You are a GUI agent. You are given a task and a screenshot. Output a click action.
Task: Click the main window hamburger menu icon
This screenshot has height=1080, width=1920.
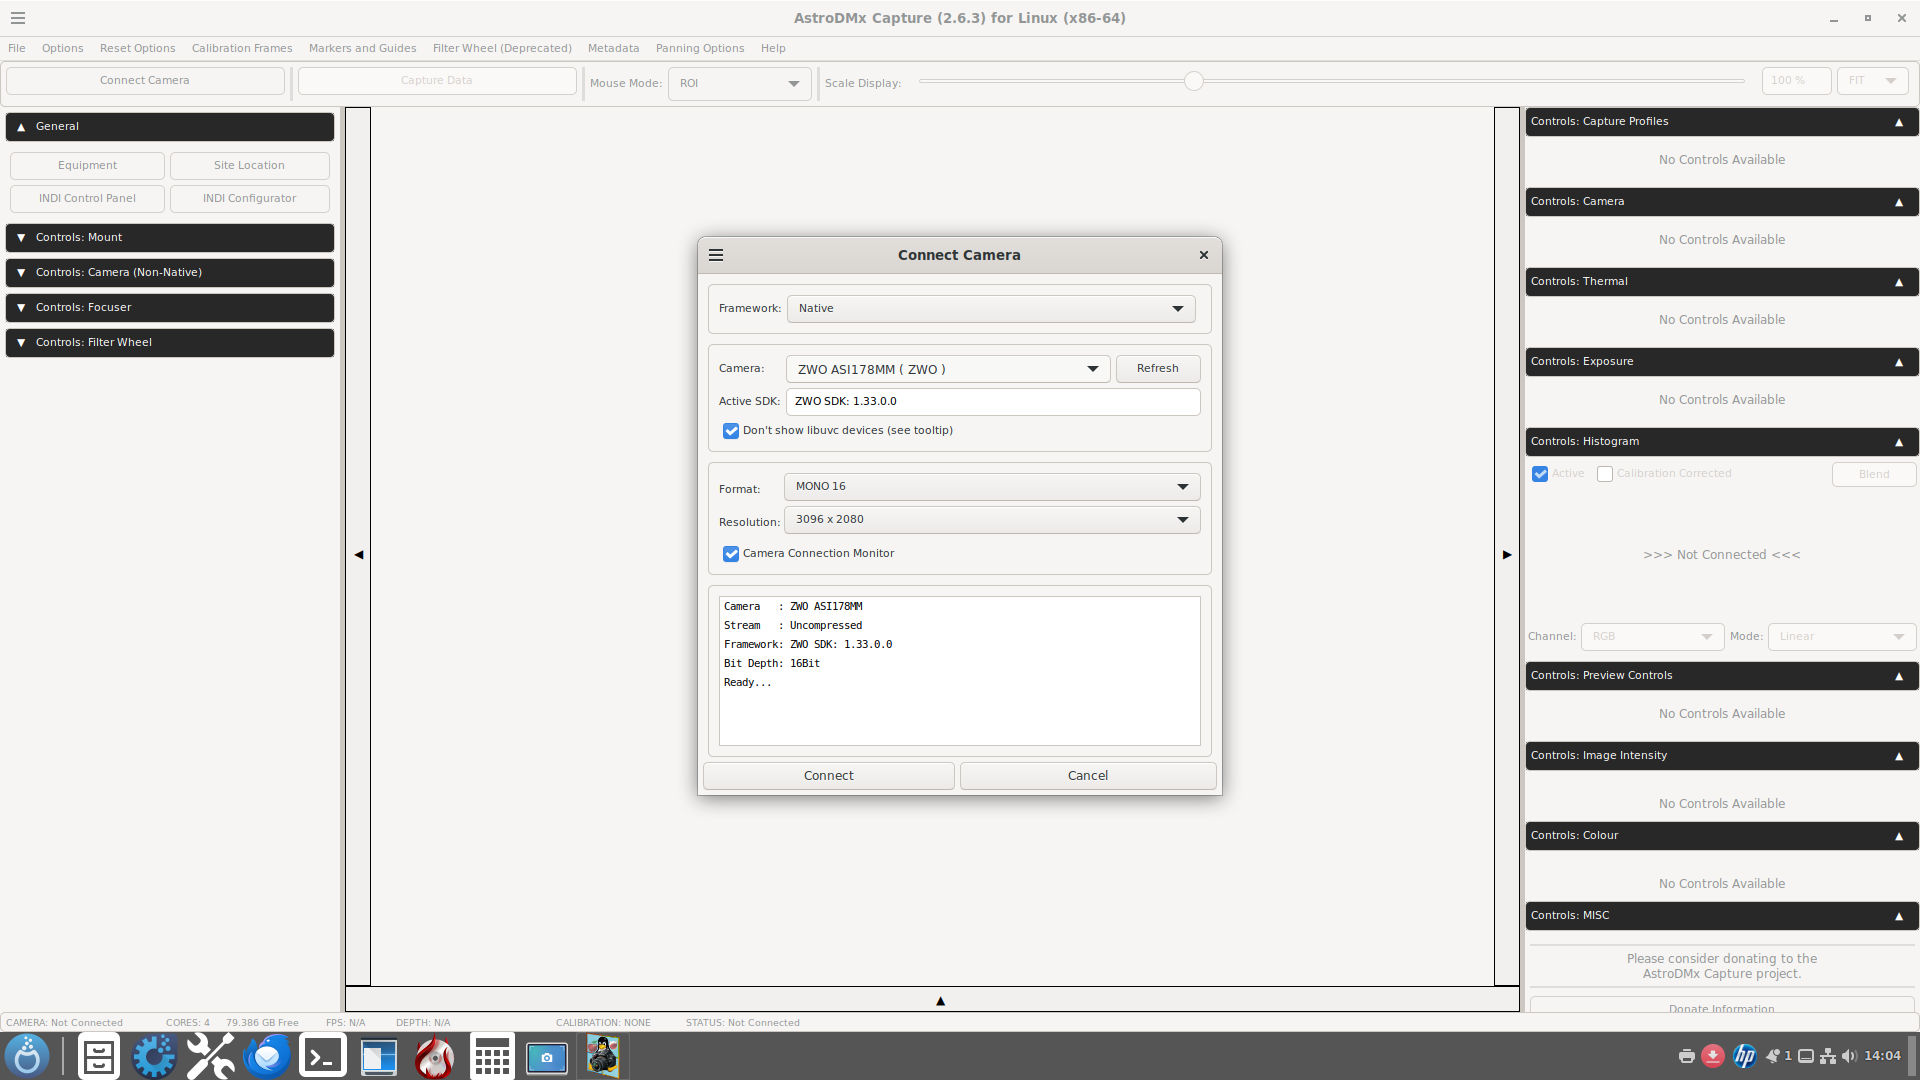click(18, 18)
